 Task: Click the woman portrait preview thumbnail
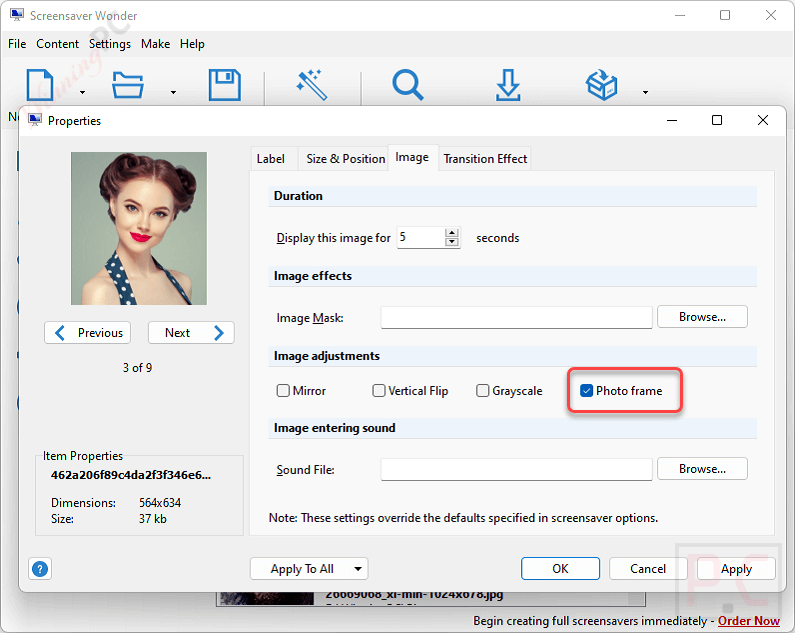(x=139, y=228)
